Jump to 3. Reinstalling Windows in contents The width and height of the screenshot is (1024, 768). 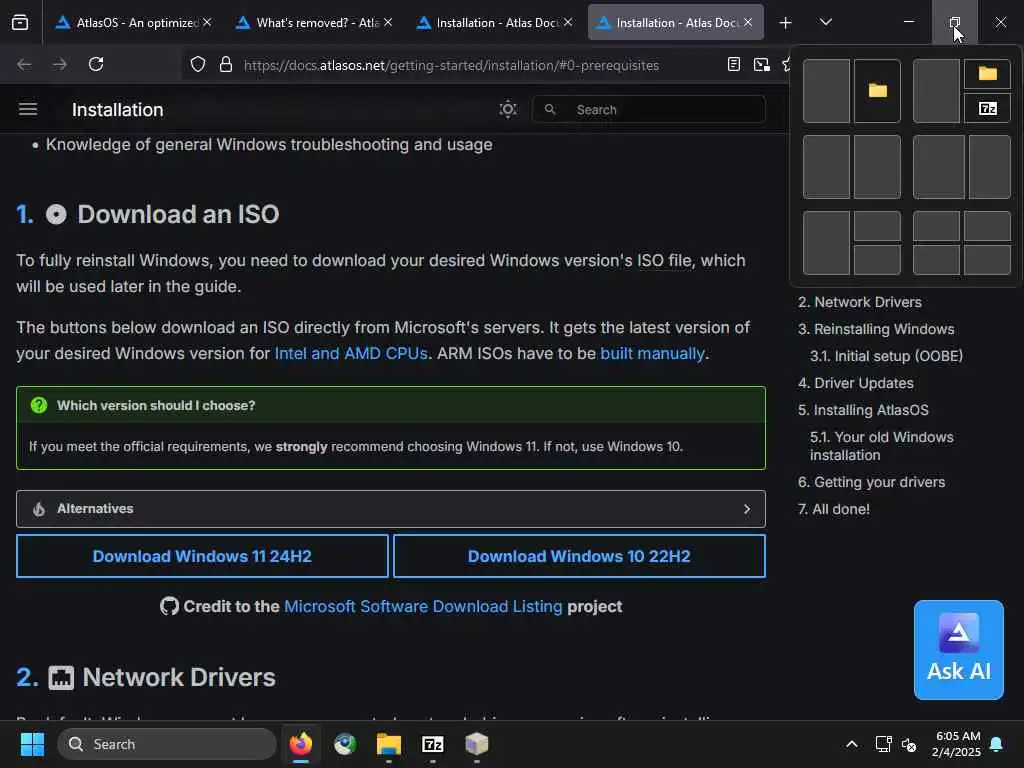(876, 329)
